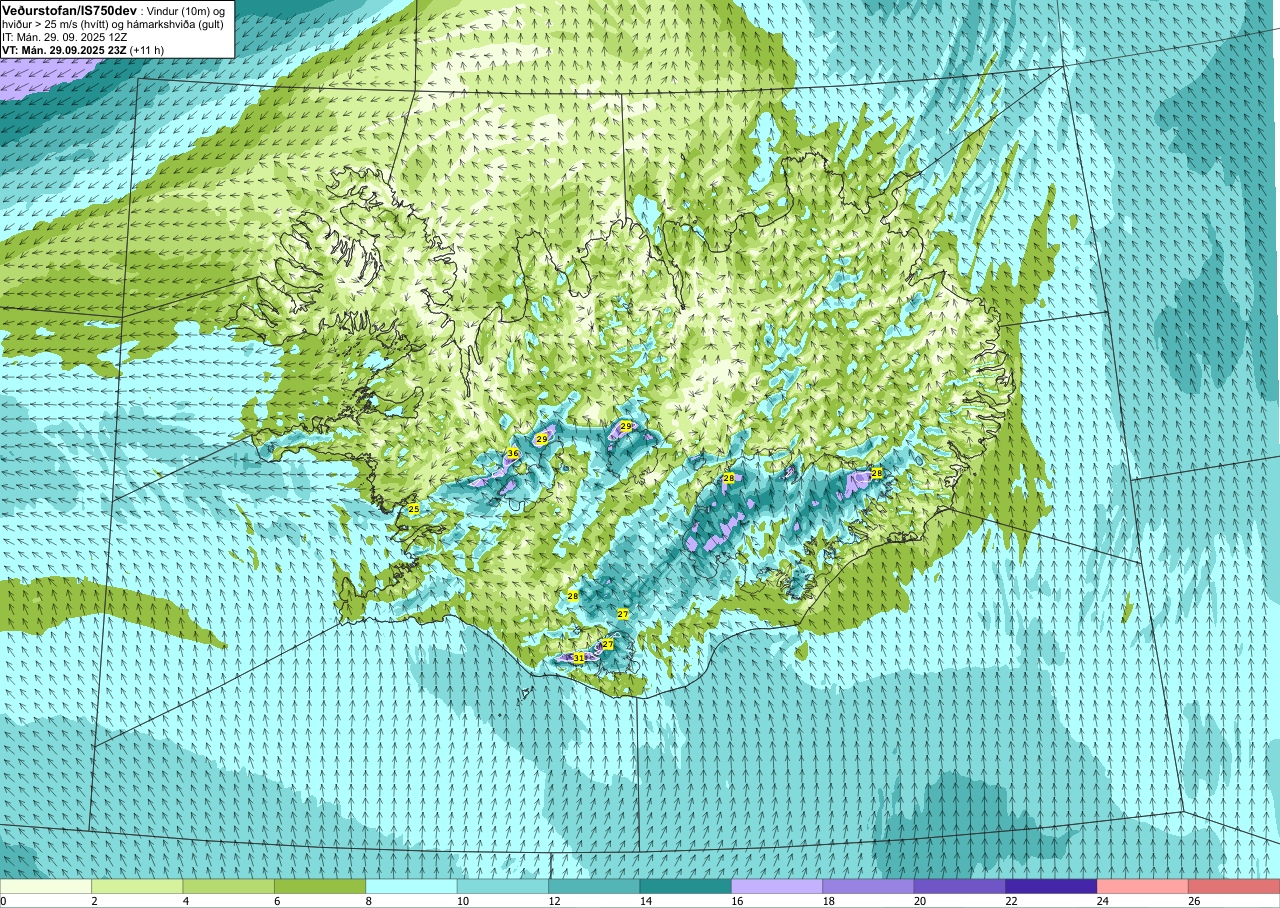Click the yellow gust label "25"
Viewport: 1280px width, 908px height.
(414, 509)
